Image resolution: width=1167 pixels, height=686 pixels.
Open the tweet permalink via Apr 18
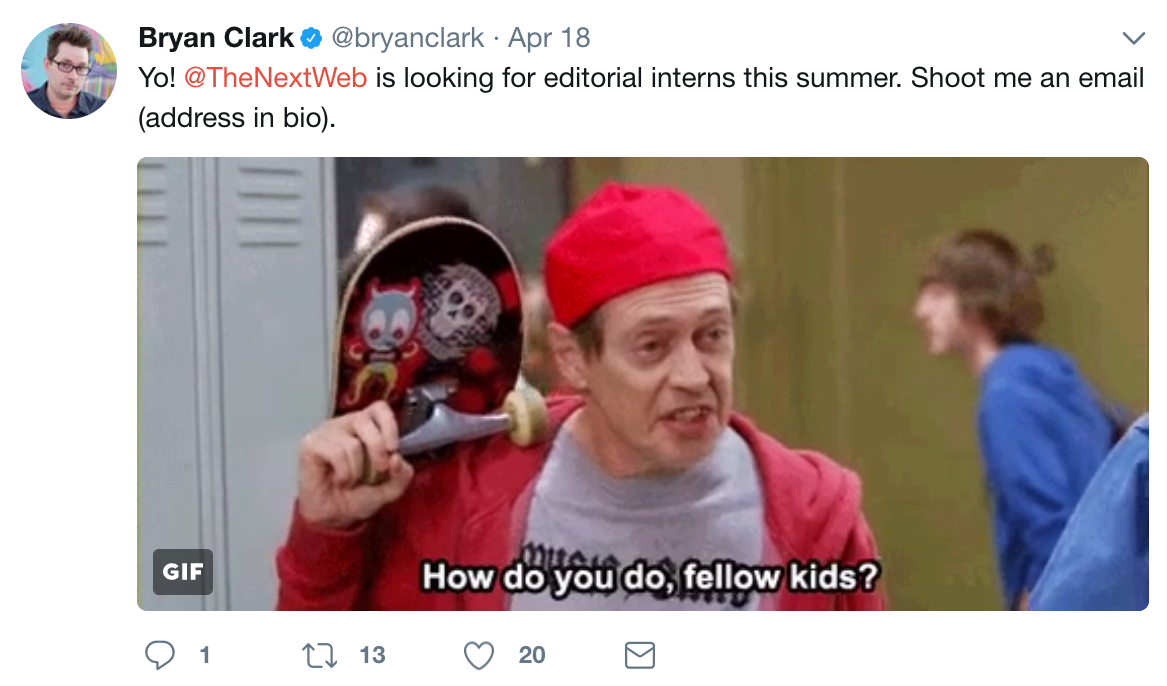pyautogui.click(x=549, y=38)
